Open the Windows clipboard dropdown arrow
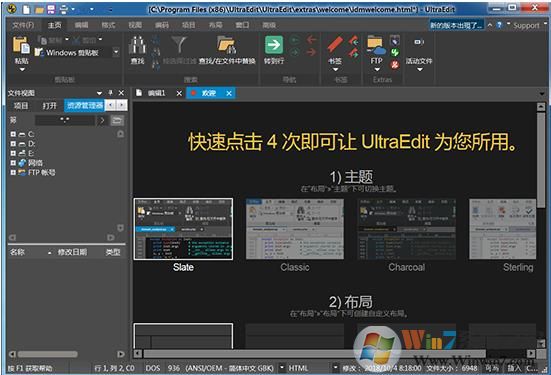The image size is (551, 375). pos(116,52)
